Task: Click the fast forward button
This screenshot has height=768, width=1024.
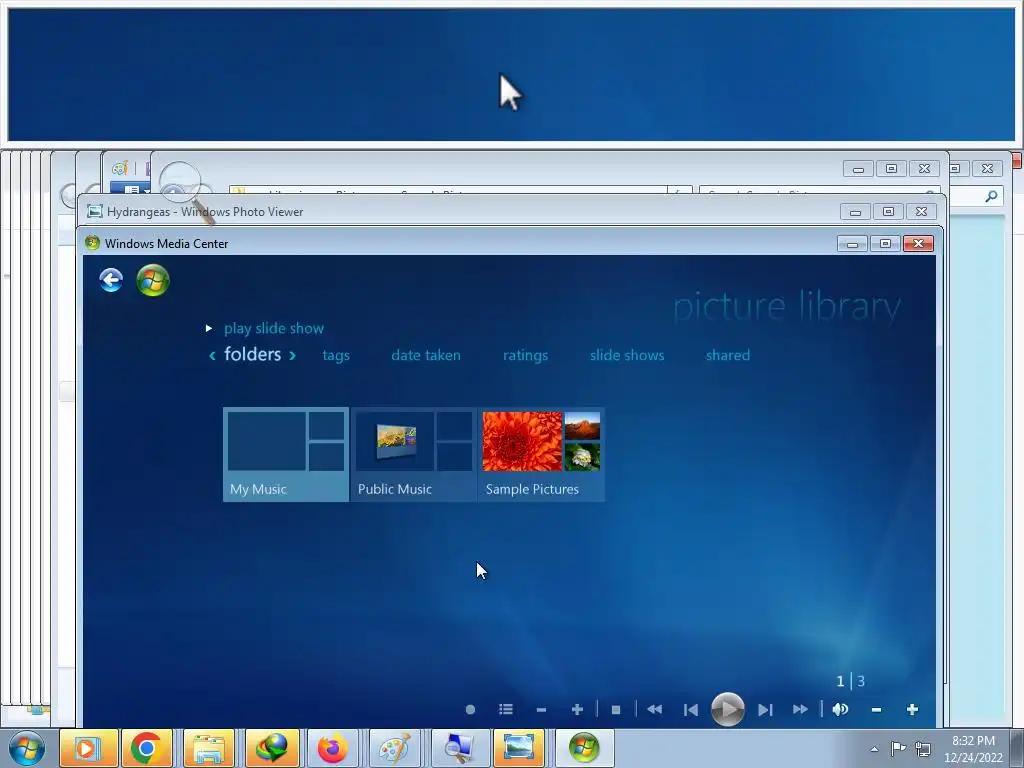Action: click(800, 709)
